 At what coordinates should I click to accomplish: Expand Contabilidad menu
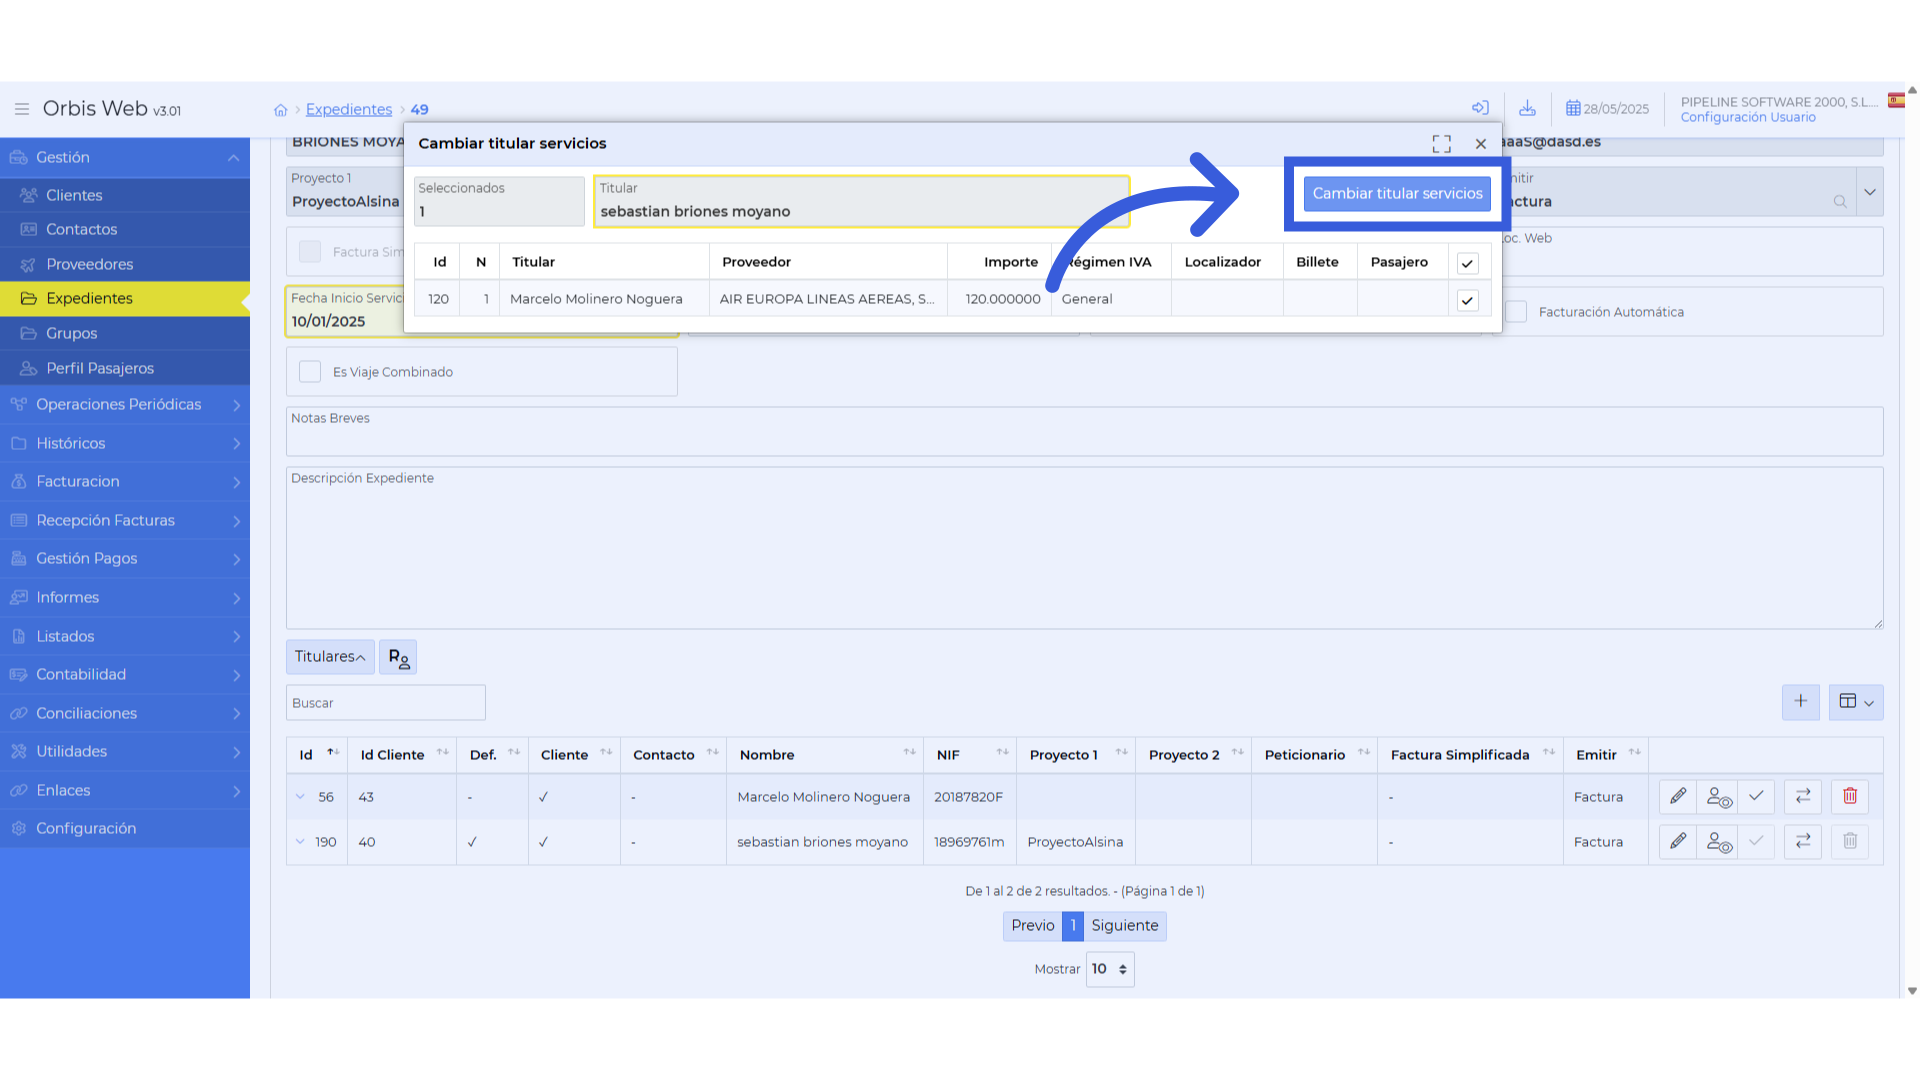coord(125,675)
